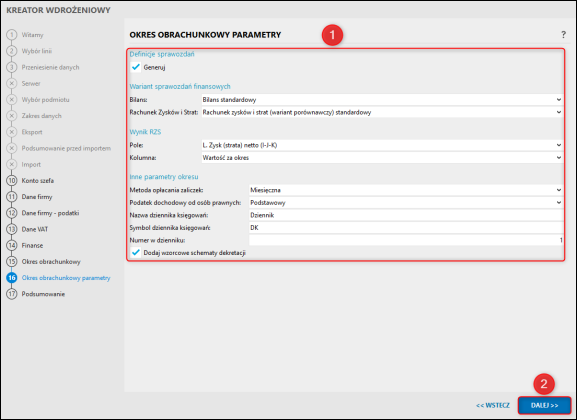Click Symbol dziennika księgowań field
Screen dimensions: 577x420
[x=406, y=228]
